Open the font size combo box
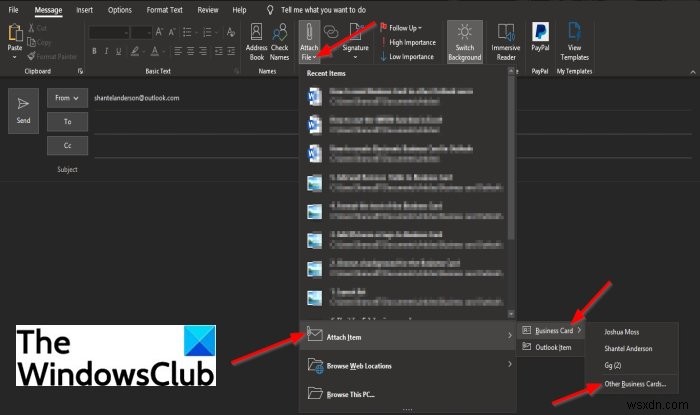The height and width of the screenshot is (415, 700). pyautogui.click(x=142, y=33)
